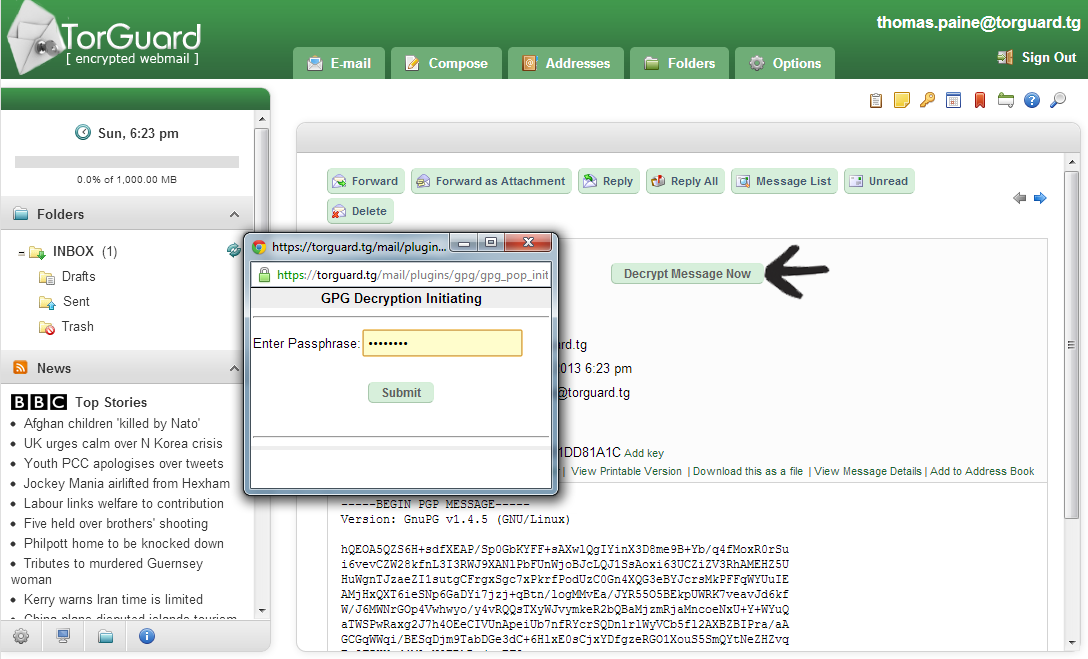Screen dimensions: 1088x659
Task: Click the red bookmark icon
Action: coord(980,101)
